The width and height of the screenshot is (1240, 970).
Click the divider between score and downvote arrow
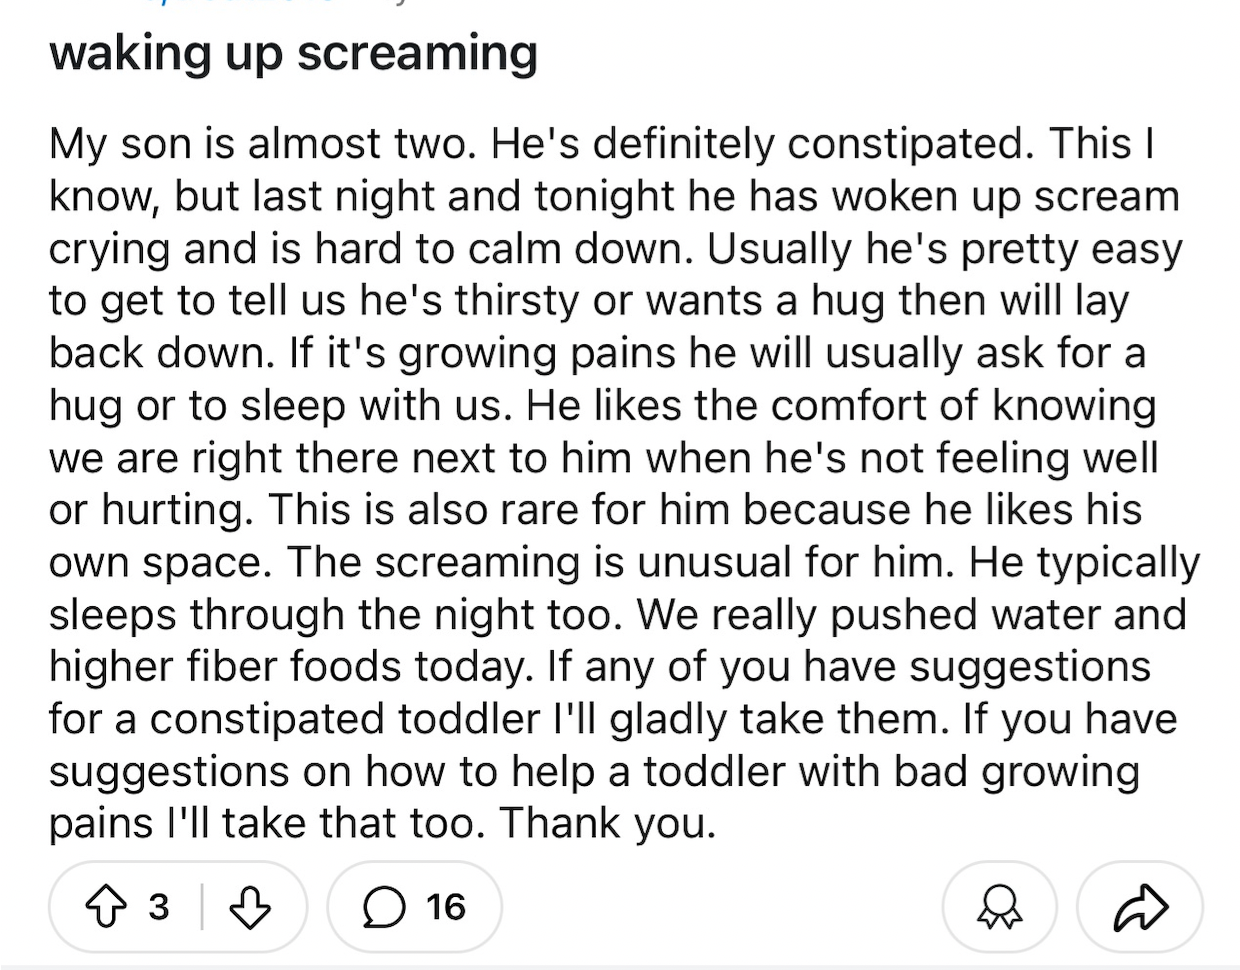tap(203, 906)
